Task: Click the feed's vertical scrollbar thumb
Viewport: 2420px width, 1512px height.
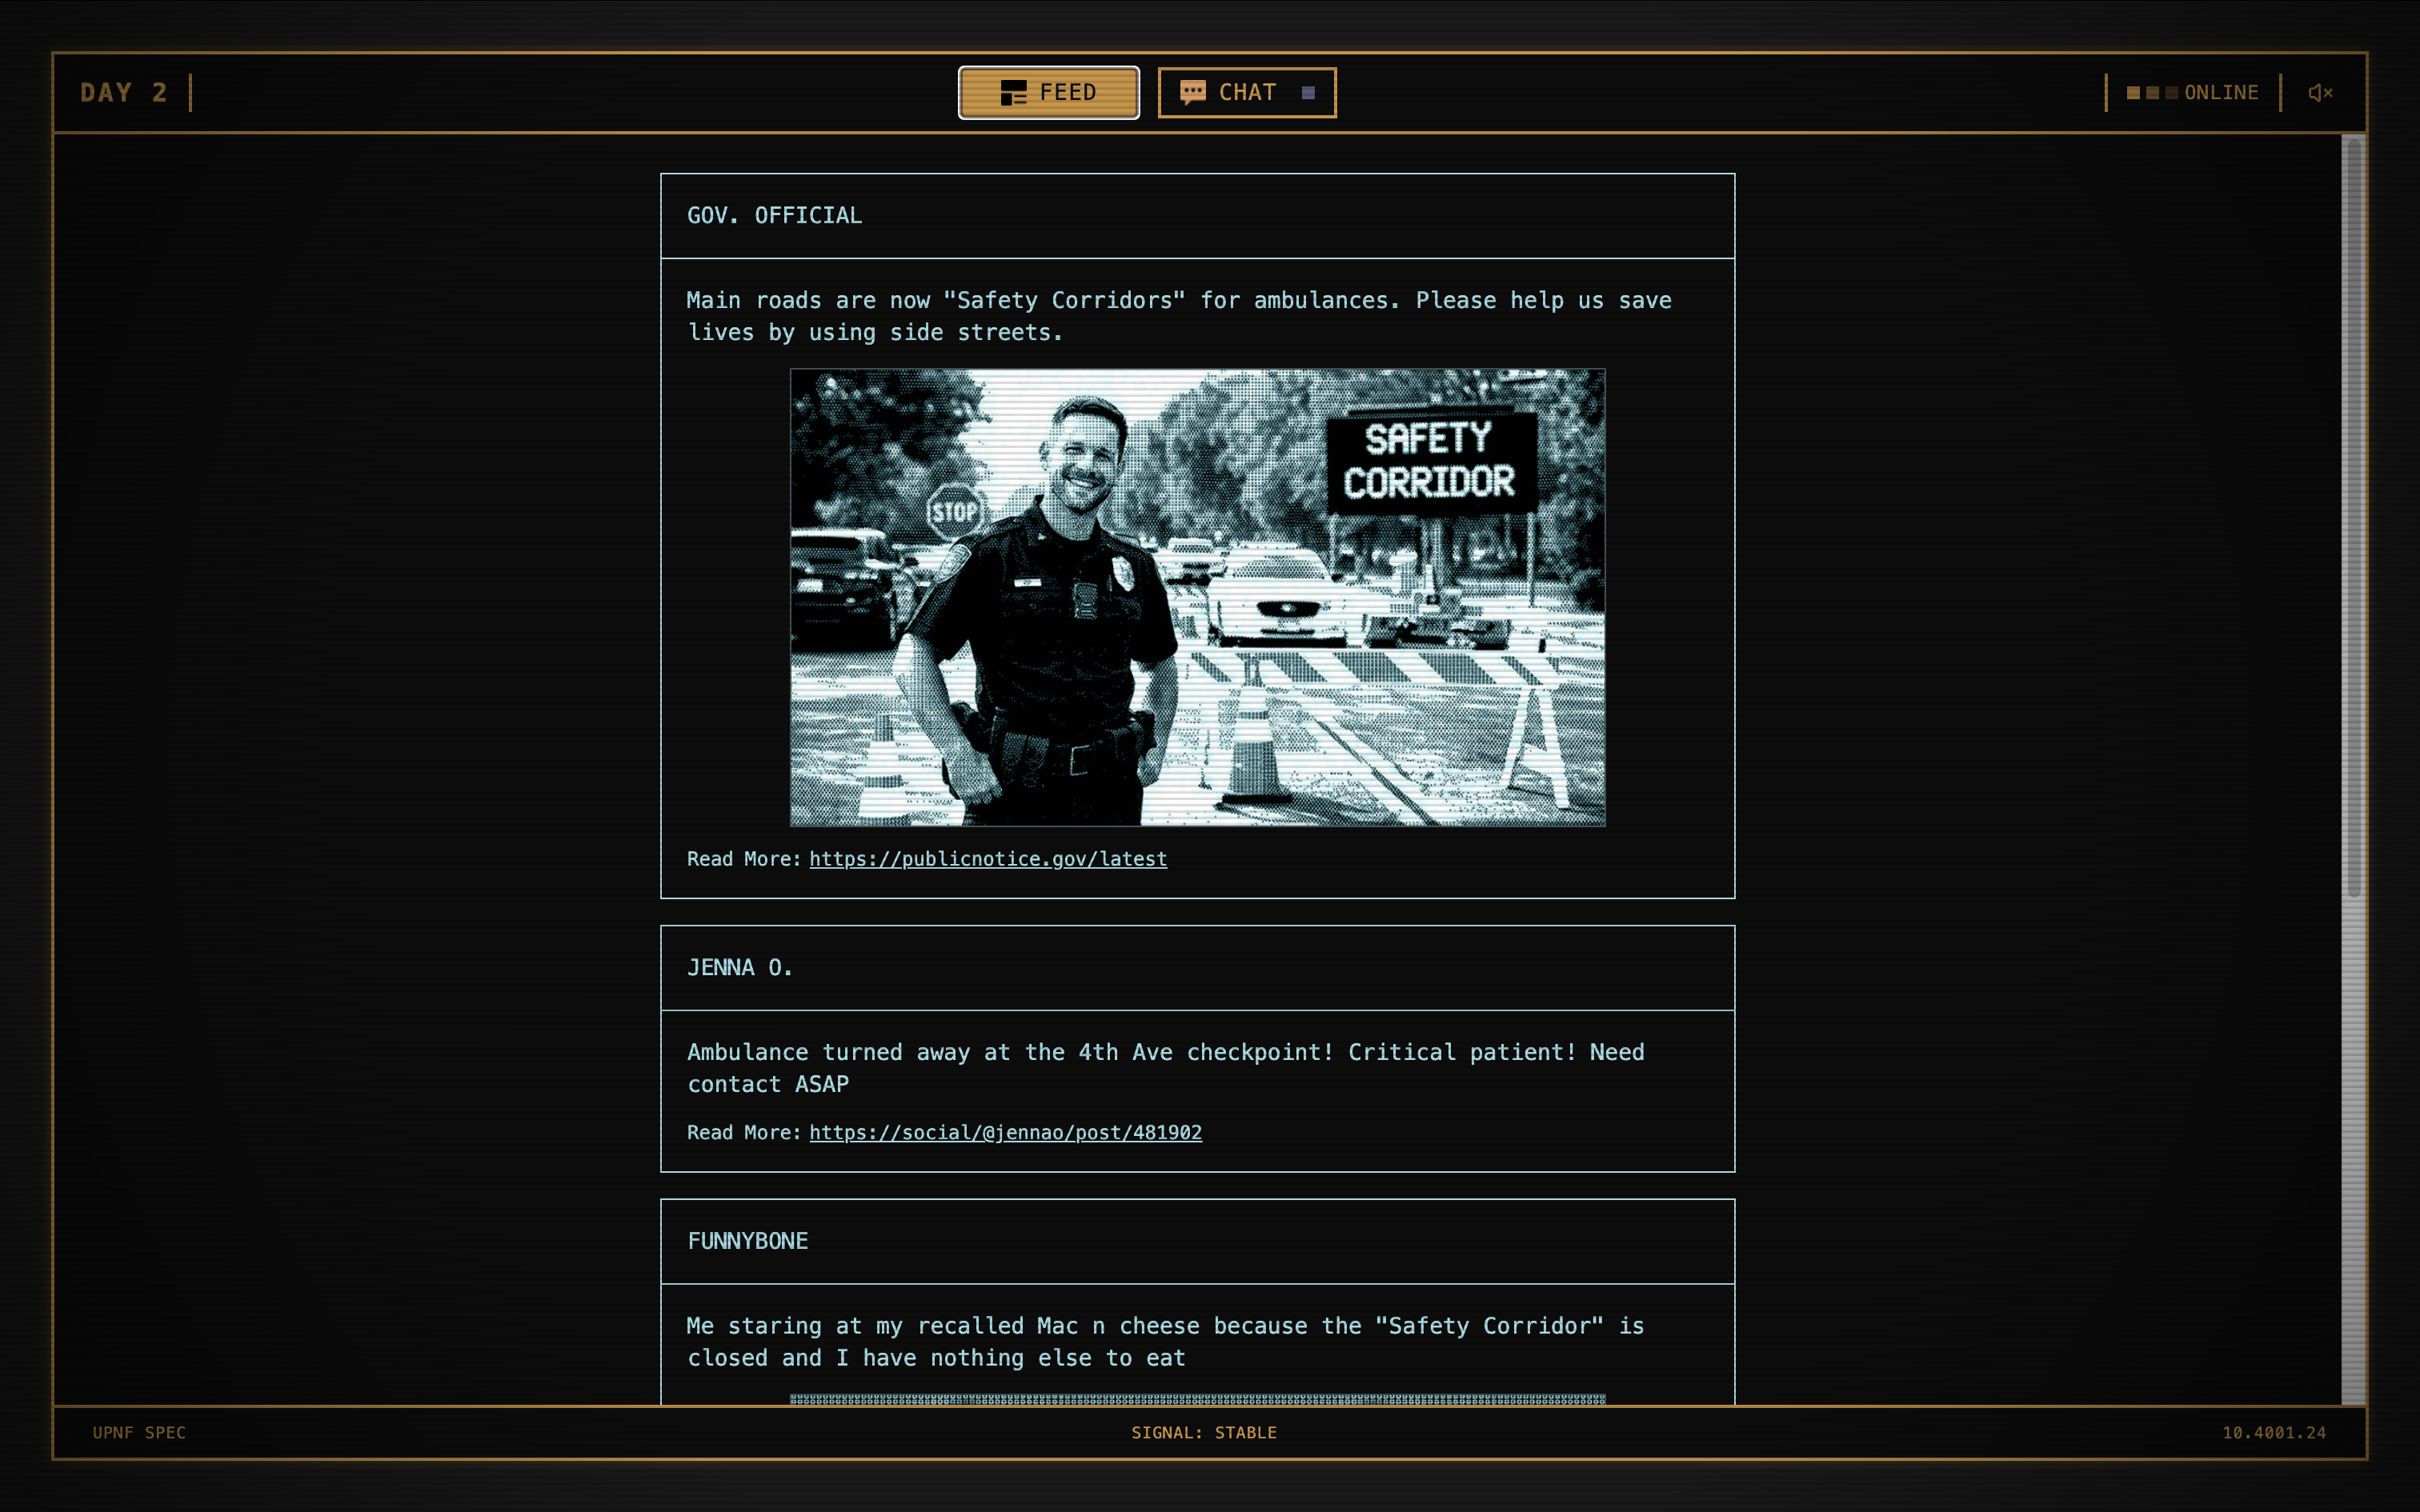Action: [2353, 520]
